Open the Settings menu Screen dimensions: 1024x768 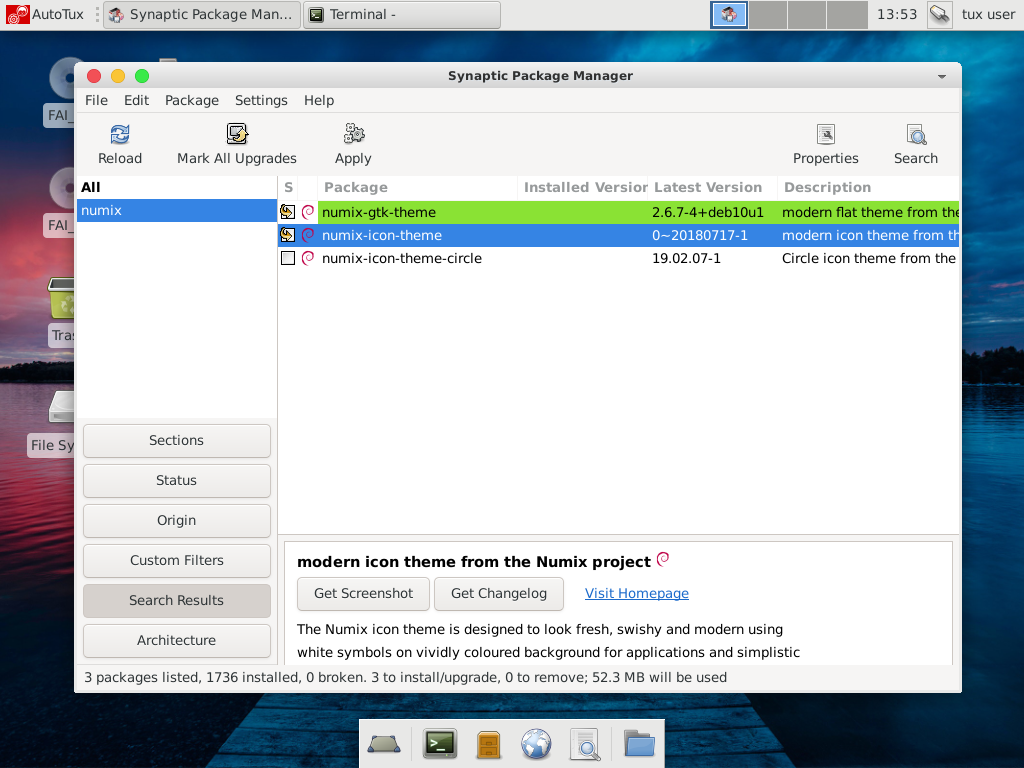pyautogui.click(x=261, y=100)
